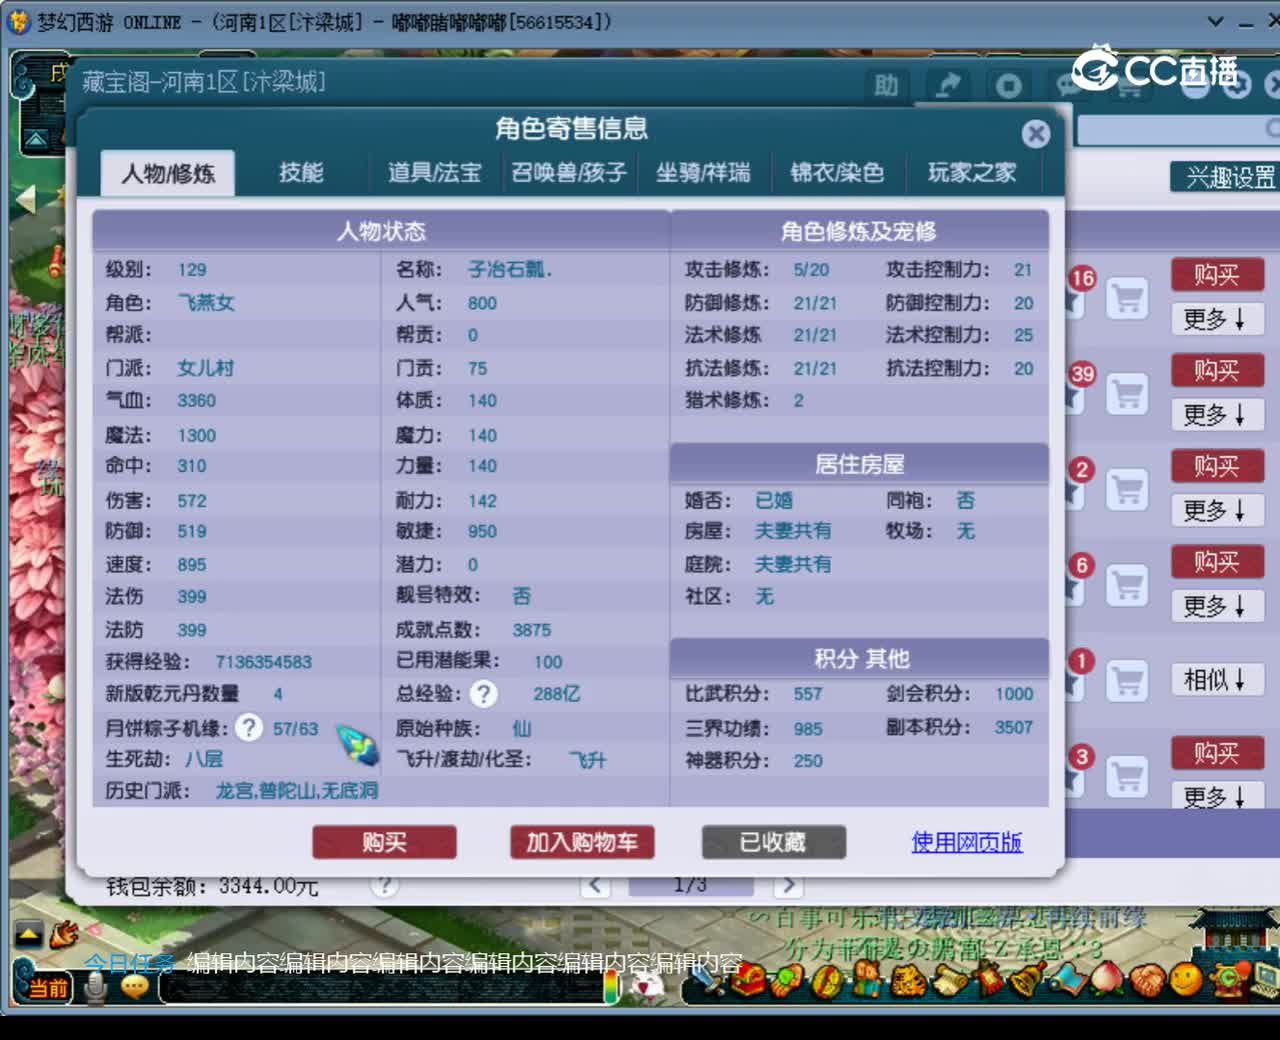This screenshot has width=1280, height=1040.
Task: Add the row with badge 39 to cart
Action: [x=1127, y=394]
